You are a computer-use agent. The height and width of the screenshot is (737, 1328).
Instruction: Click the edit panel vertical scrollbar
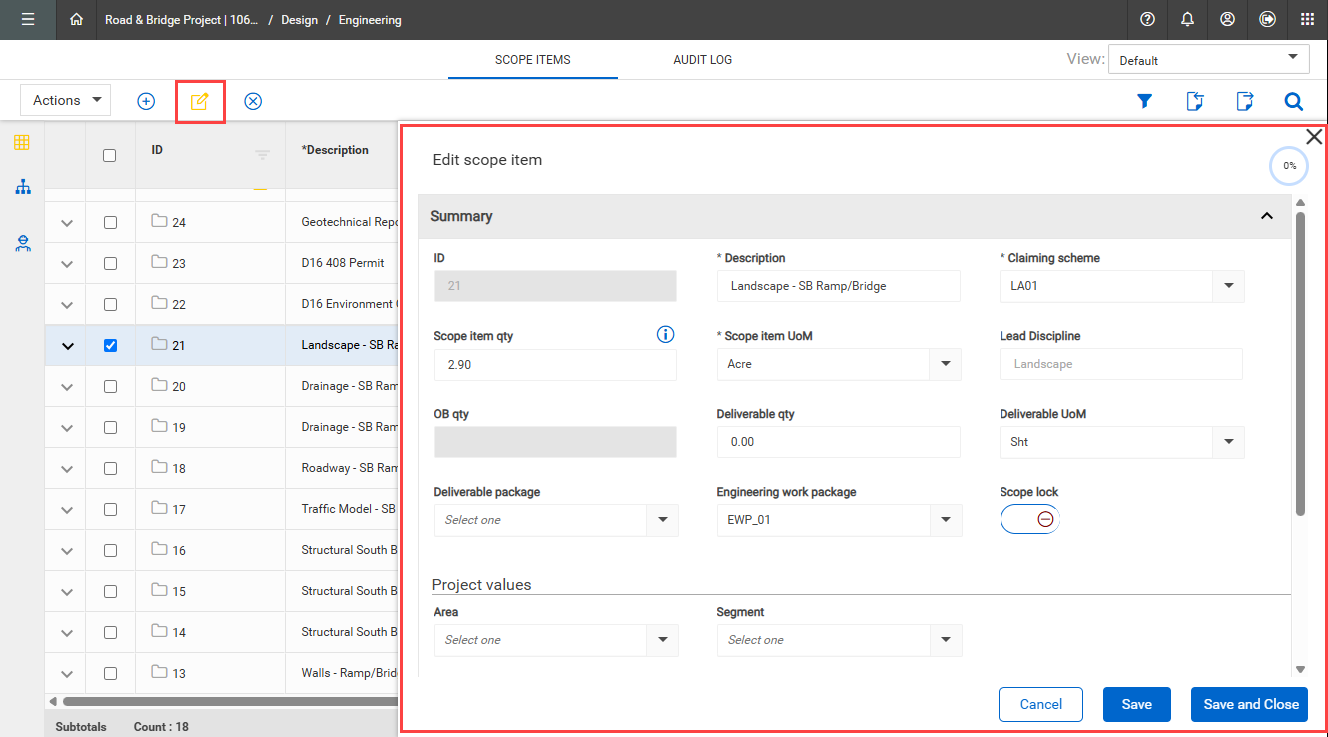[1300, 363]
